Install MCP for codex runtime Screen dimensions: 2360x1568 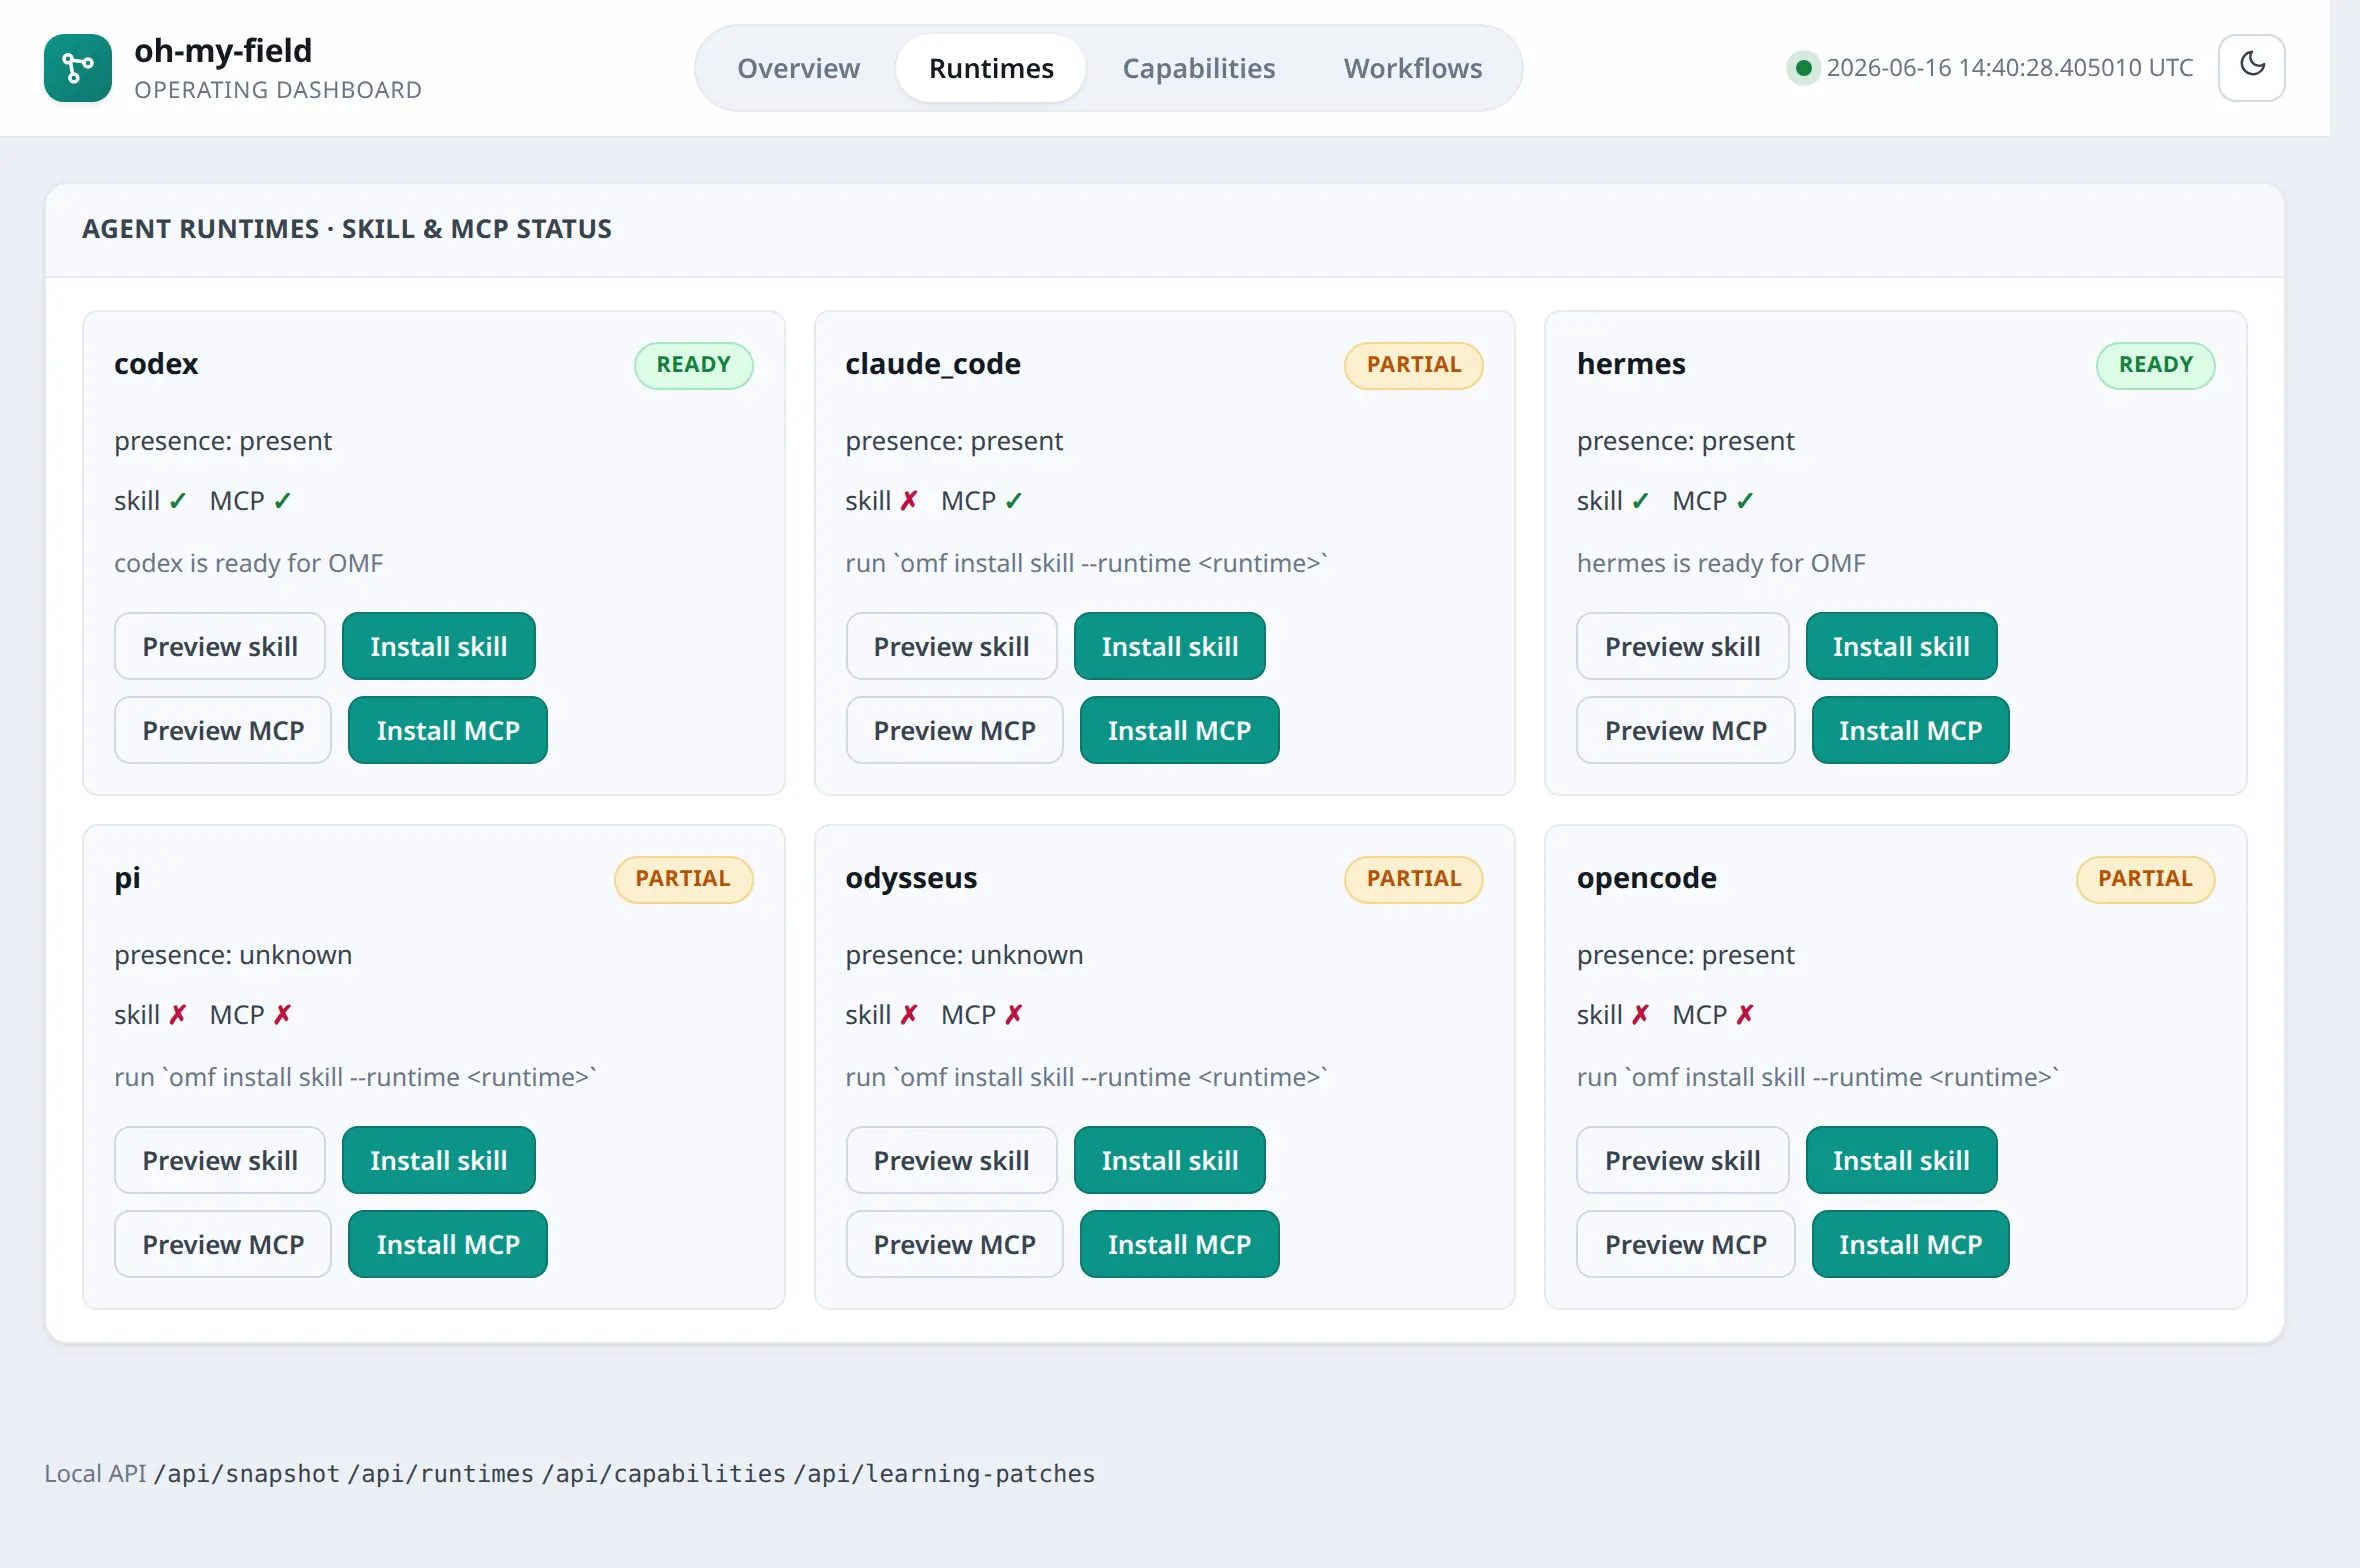point(448,730)
